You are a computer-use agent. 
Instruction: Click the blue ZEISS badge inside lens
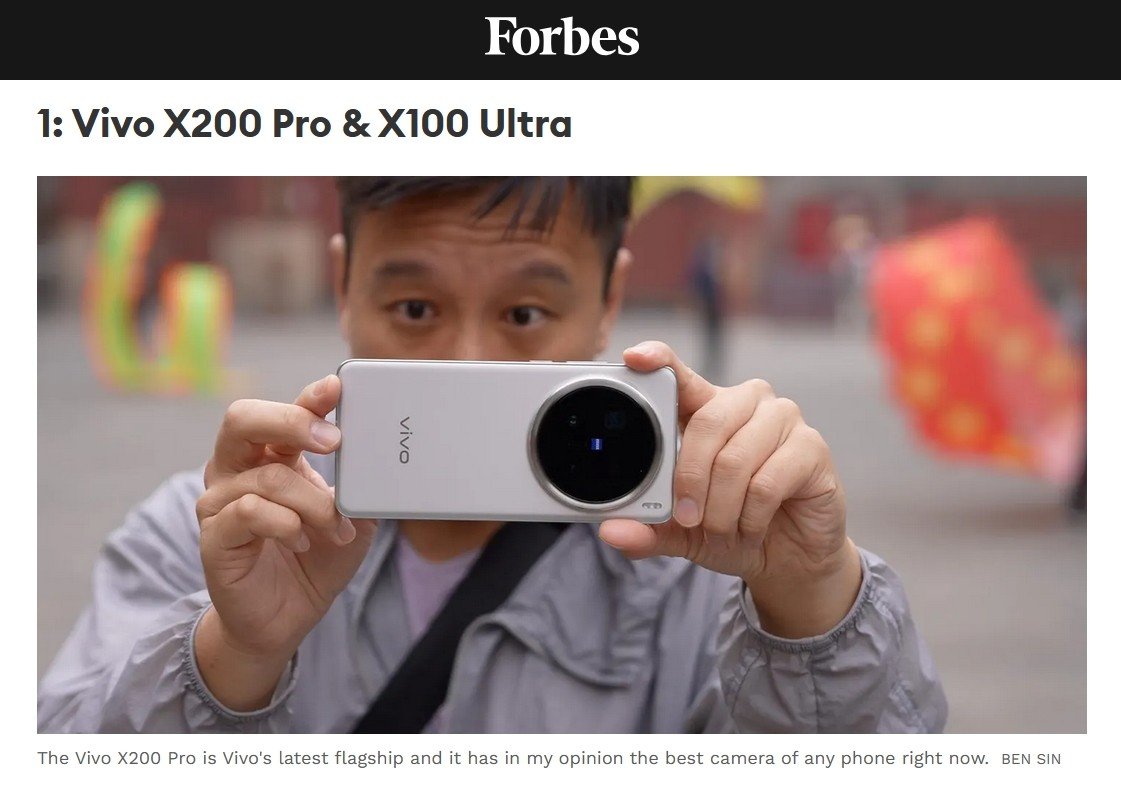click(597, 445)
